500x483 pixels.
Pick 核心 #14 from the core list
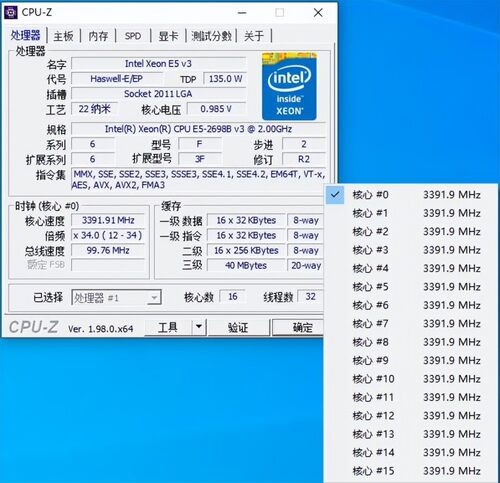coord(410,453)
